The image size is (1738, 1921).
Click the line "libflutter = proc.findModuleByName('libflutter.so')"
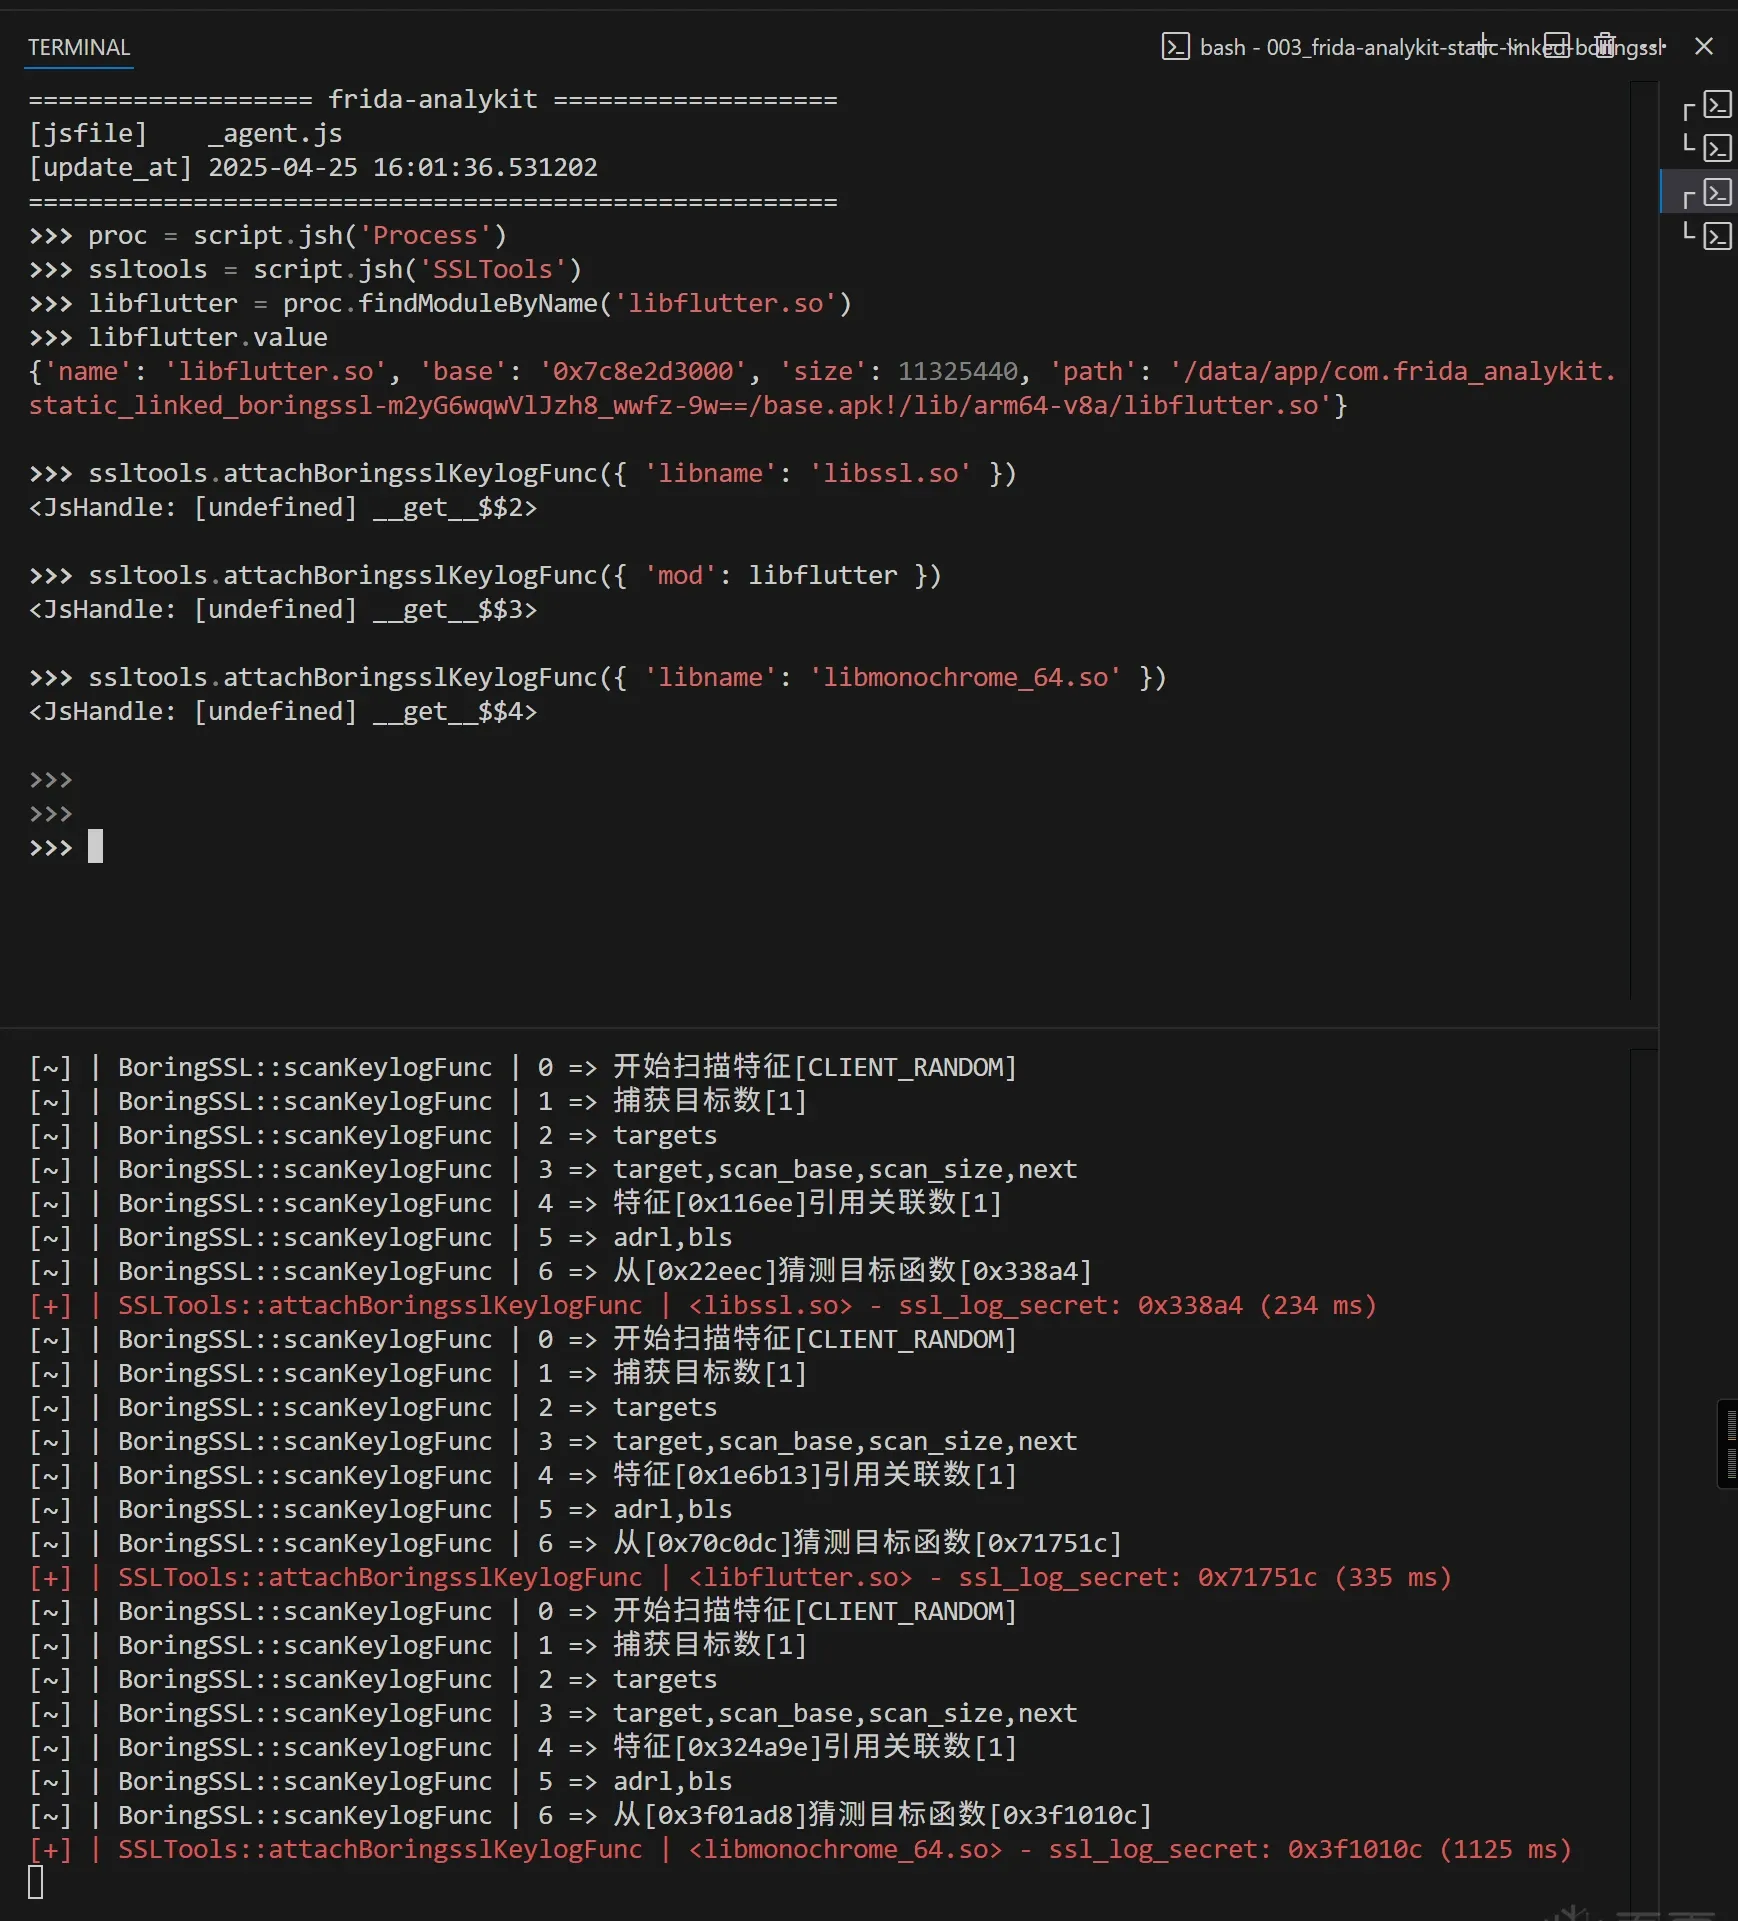[440, 303]
